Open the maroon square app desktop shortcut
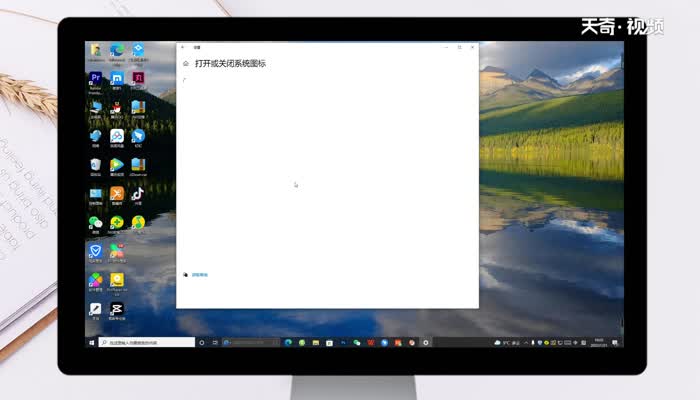Image resolution: width=700 pixels, height=400 pixels. 138,80
